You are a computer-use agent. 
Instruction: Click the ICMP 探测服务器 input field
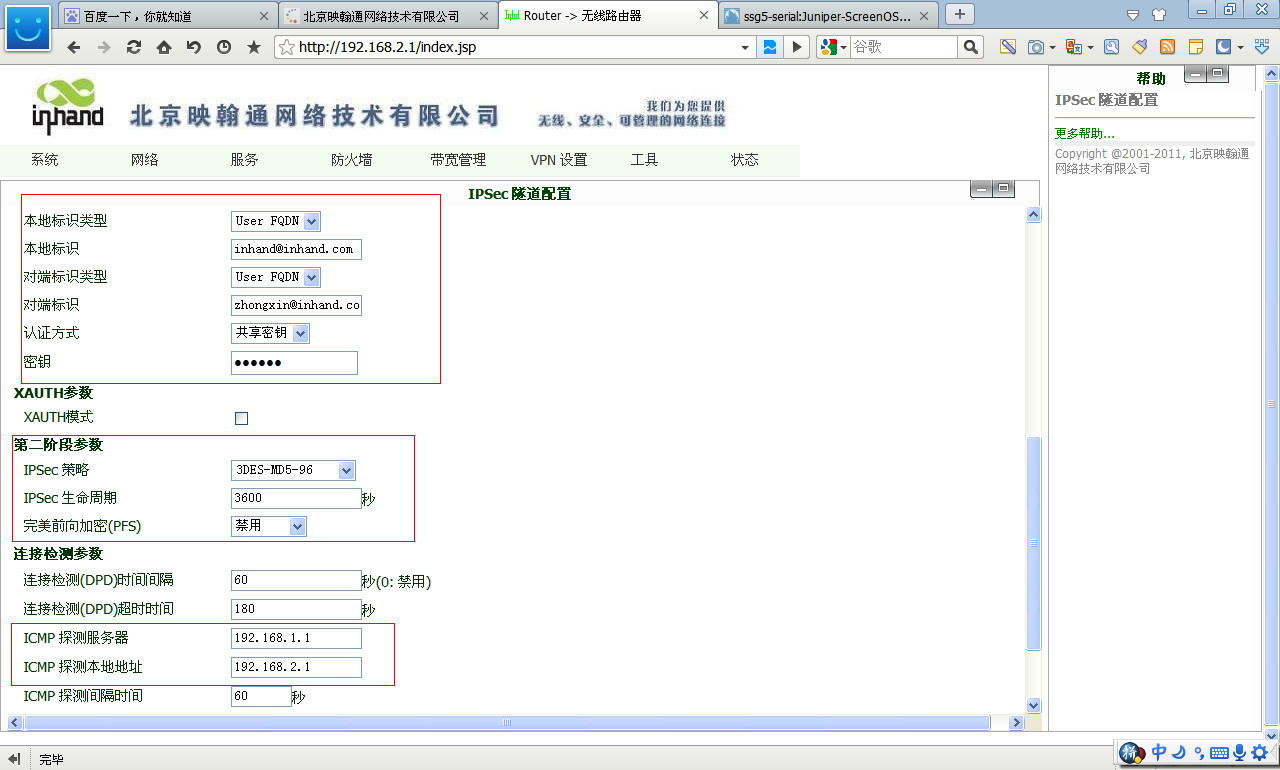295,638
